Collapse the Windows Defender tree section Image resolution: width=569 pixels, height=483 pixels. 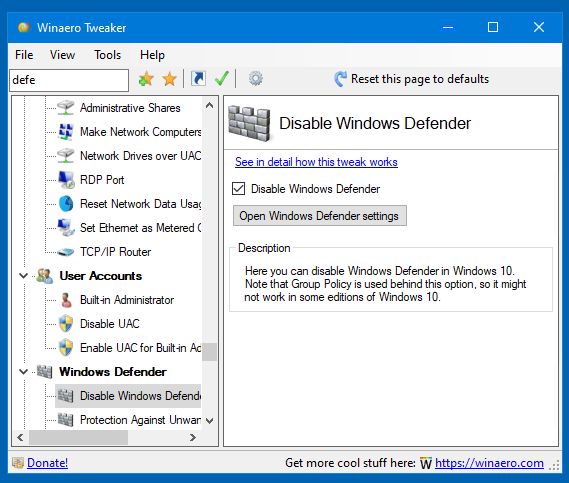click(x=23, y=372)
